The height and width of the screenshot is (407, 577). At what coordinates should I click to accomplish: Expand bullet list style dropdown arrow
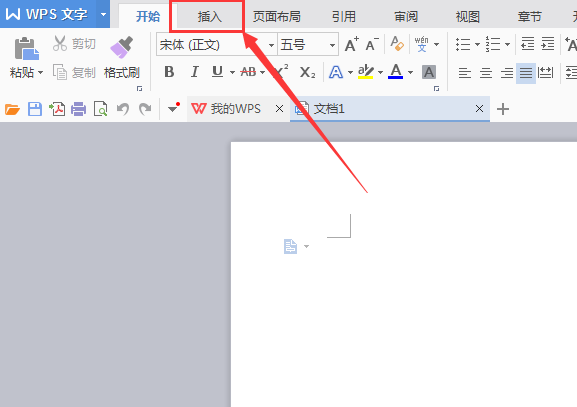pos(477,45)
